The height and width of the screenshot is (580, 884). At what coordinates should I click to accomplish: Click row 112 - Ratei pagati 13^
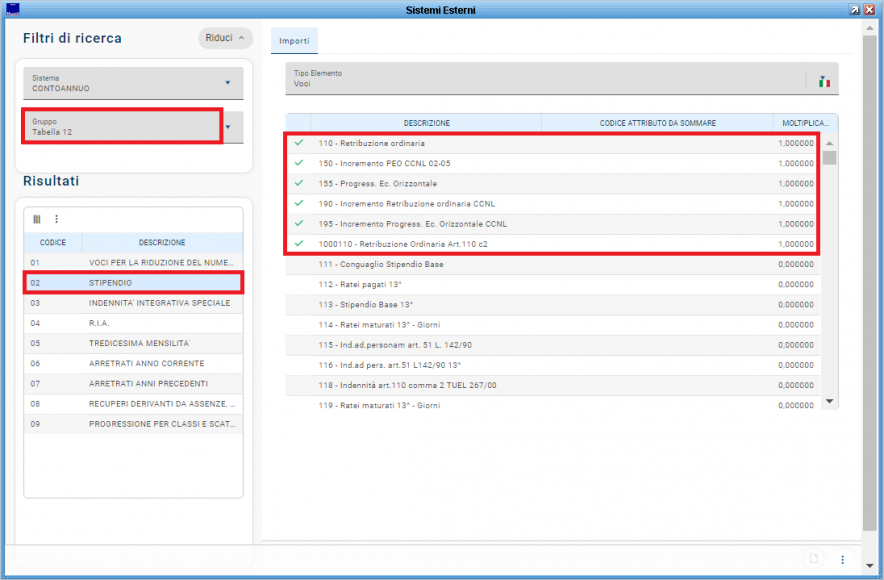pos(552,284)
